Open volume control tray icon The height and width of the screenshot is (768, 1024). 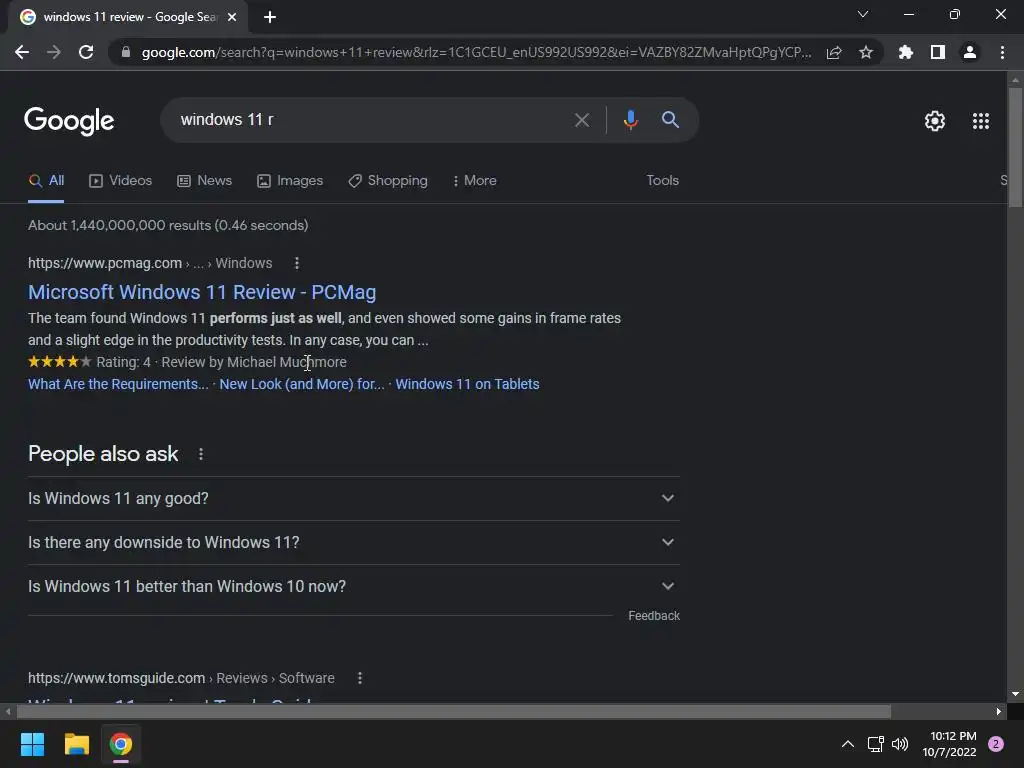pyautogui.click(x=900, y=744)
